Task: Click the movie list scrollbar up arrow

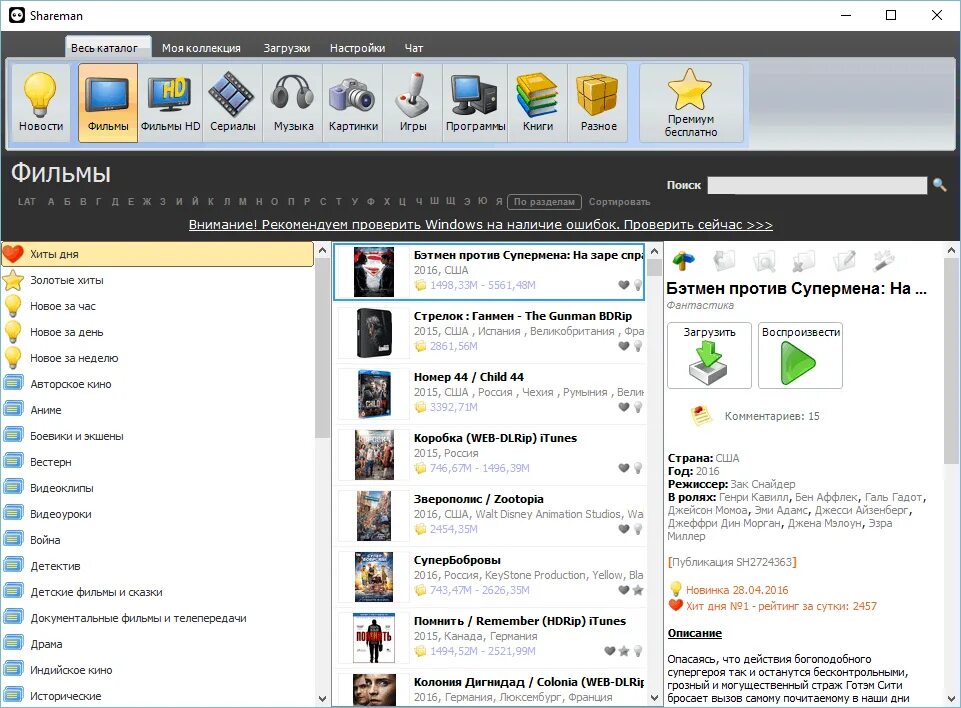Action: 654,251
